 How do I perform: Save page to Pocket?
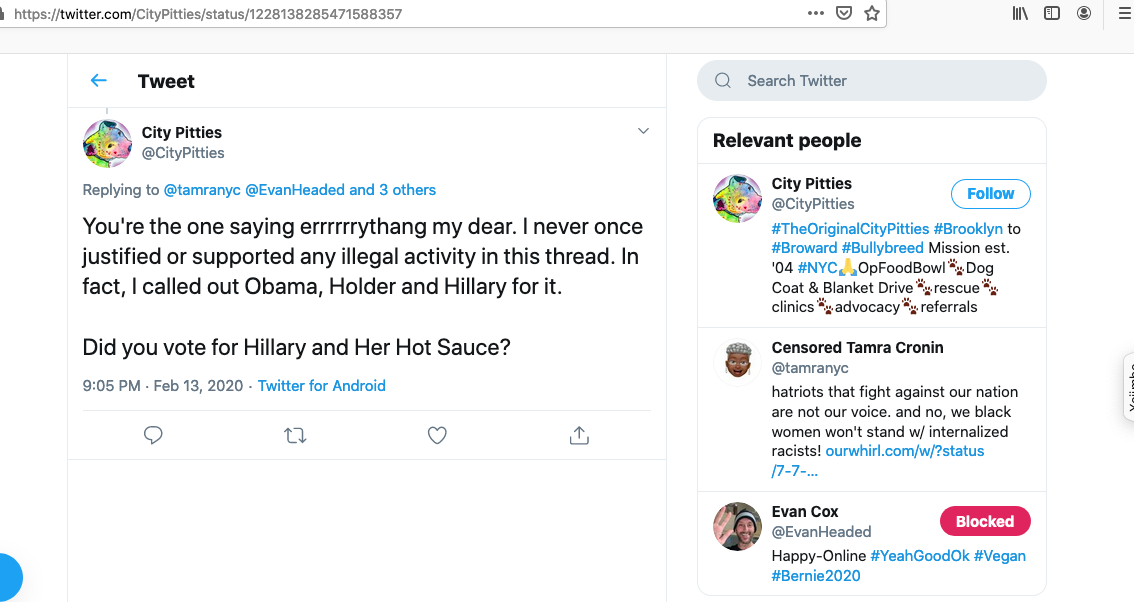844,14
